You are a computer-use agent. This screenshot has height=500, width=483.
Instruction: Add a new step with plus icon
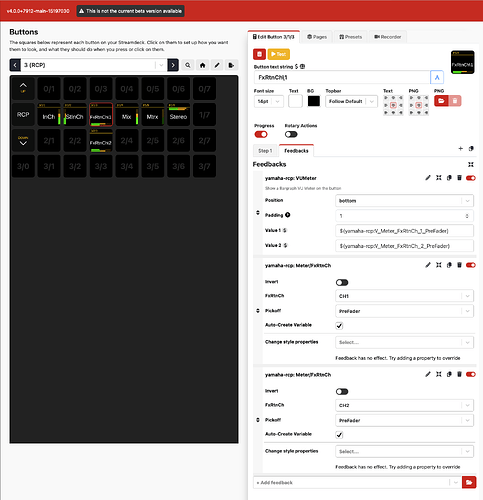pyautogui.click(x=460, y=149)
